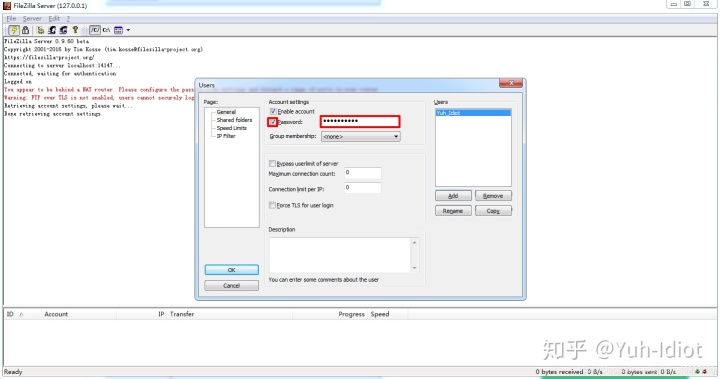
Task: Select the /C/ path display toolbar button
Action: (95, 30)
